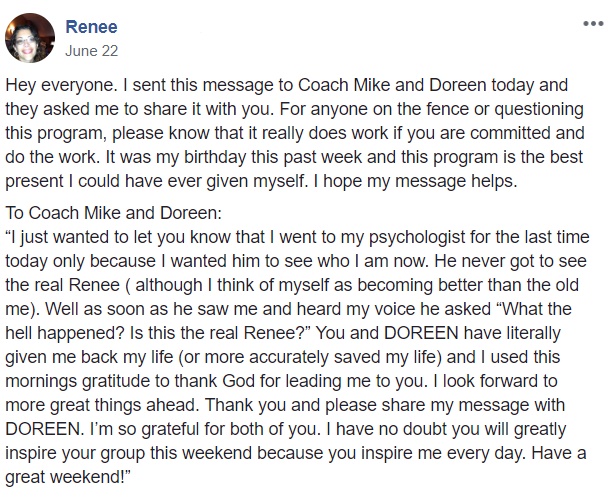Click the sentence "I hope my message helps."
Viewport: 608px width, 498px height.
[x=415, y=182]
